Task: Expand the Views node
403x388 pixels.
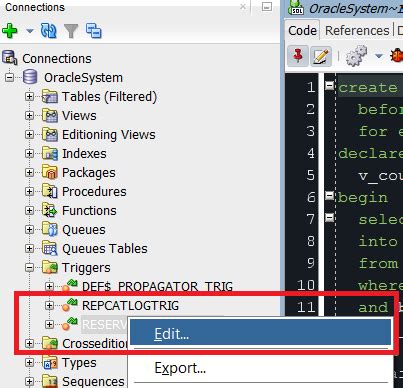Action: [x=29, y=115]
